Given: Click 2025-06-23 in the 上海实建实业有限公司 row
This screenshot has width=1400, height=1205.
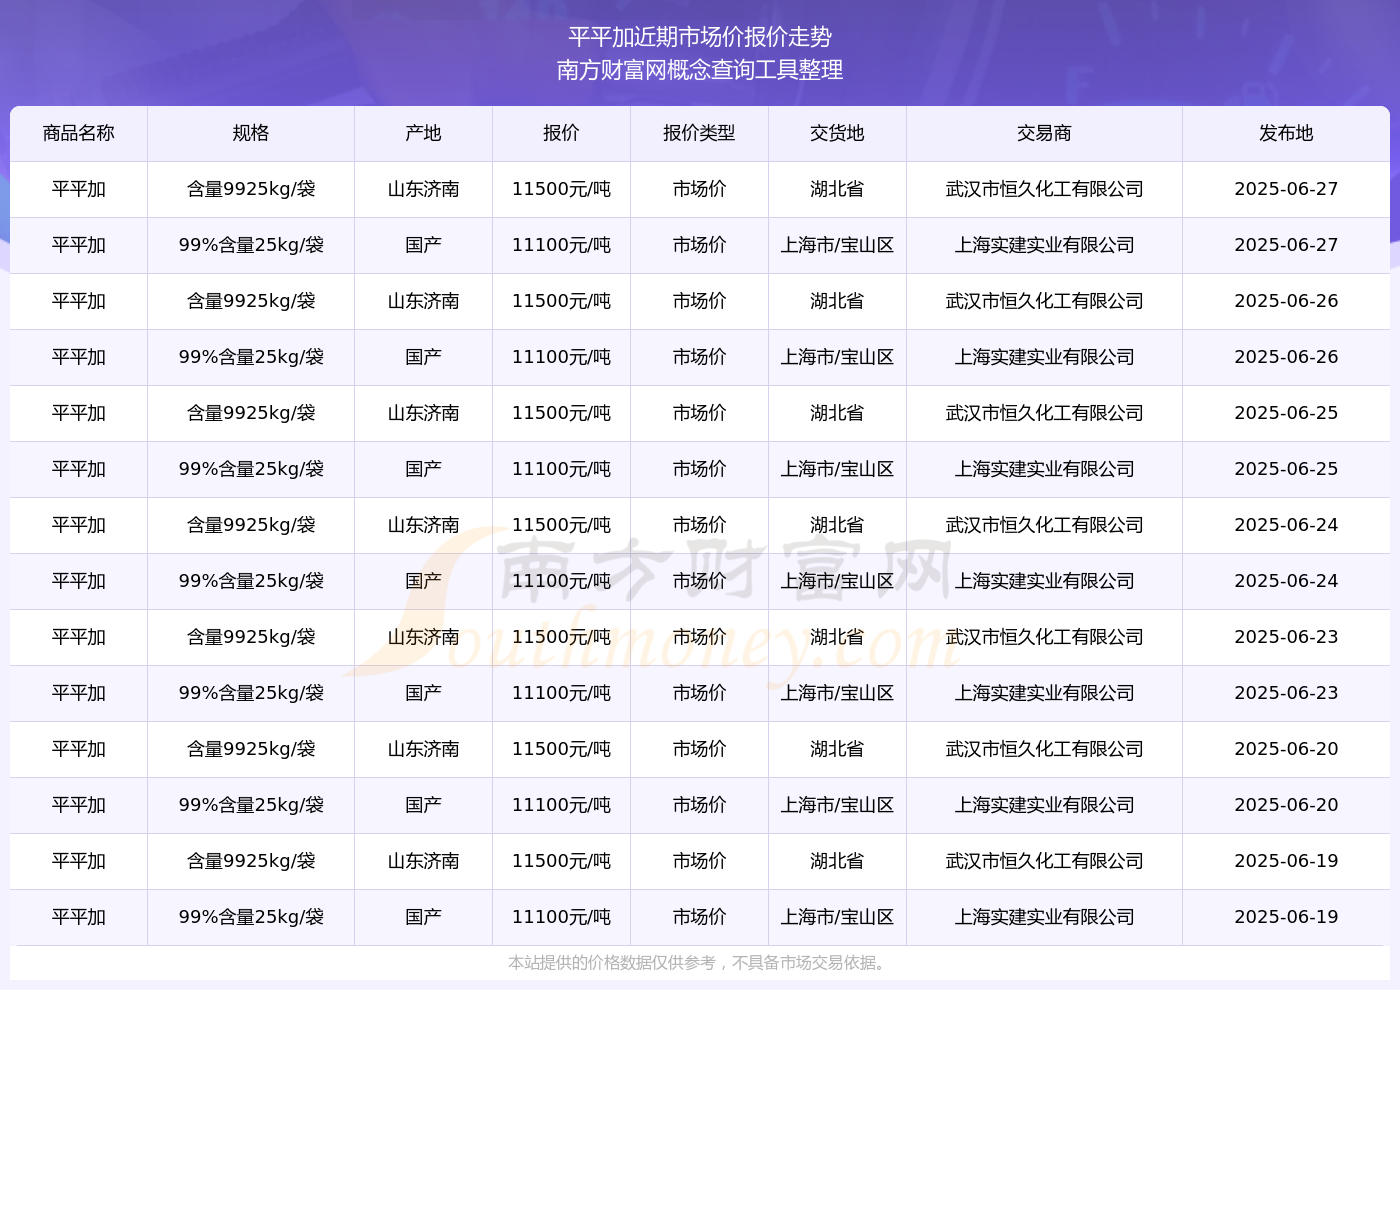Looking at the screenshot, I should coord(1287,693).
